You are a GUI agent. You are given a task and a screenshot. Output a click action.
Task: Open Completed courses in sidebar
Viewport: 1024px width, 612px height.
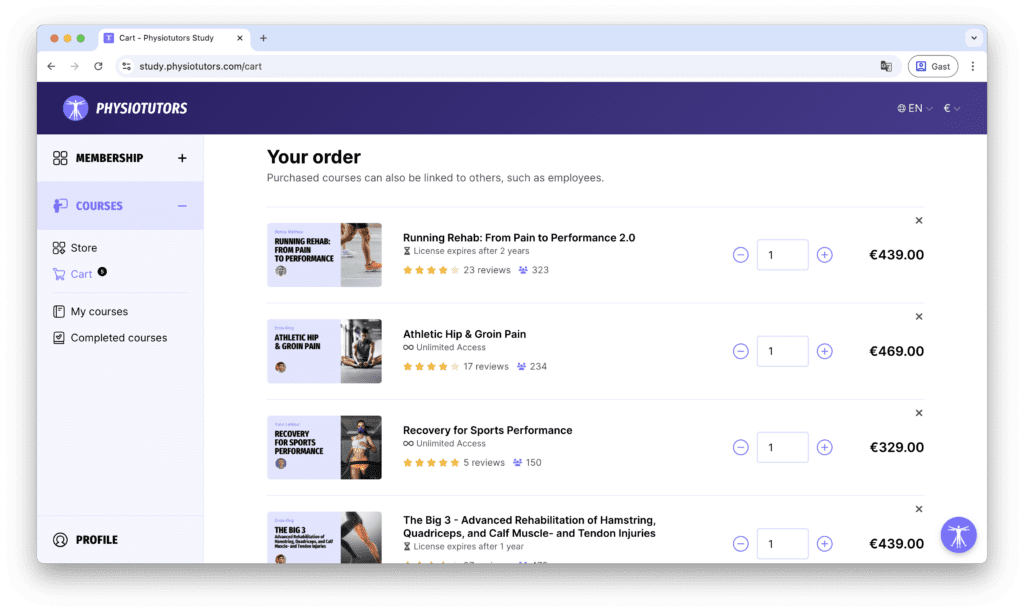(118, 338)
